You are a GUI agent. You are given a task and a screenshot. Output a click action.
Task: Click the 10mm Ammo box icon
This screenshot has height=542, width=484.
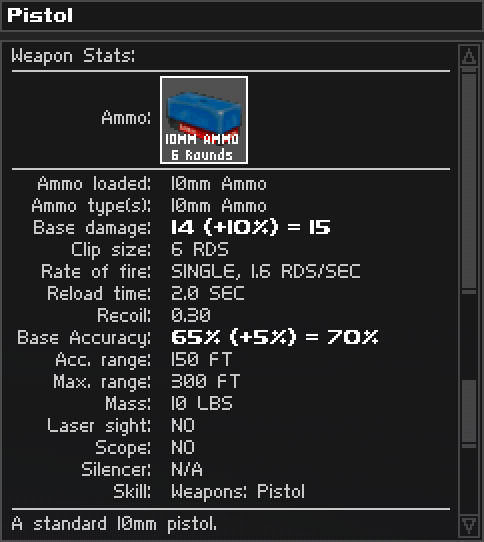tap(204, 120)
